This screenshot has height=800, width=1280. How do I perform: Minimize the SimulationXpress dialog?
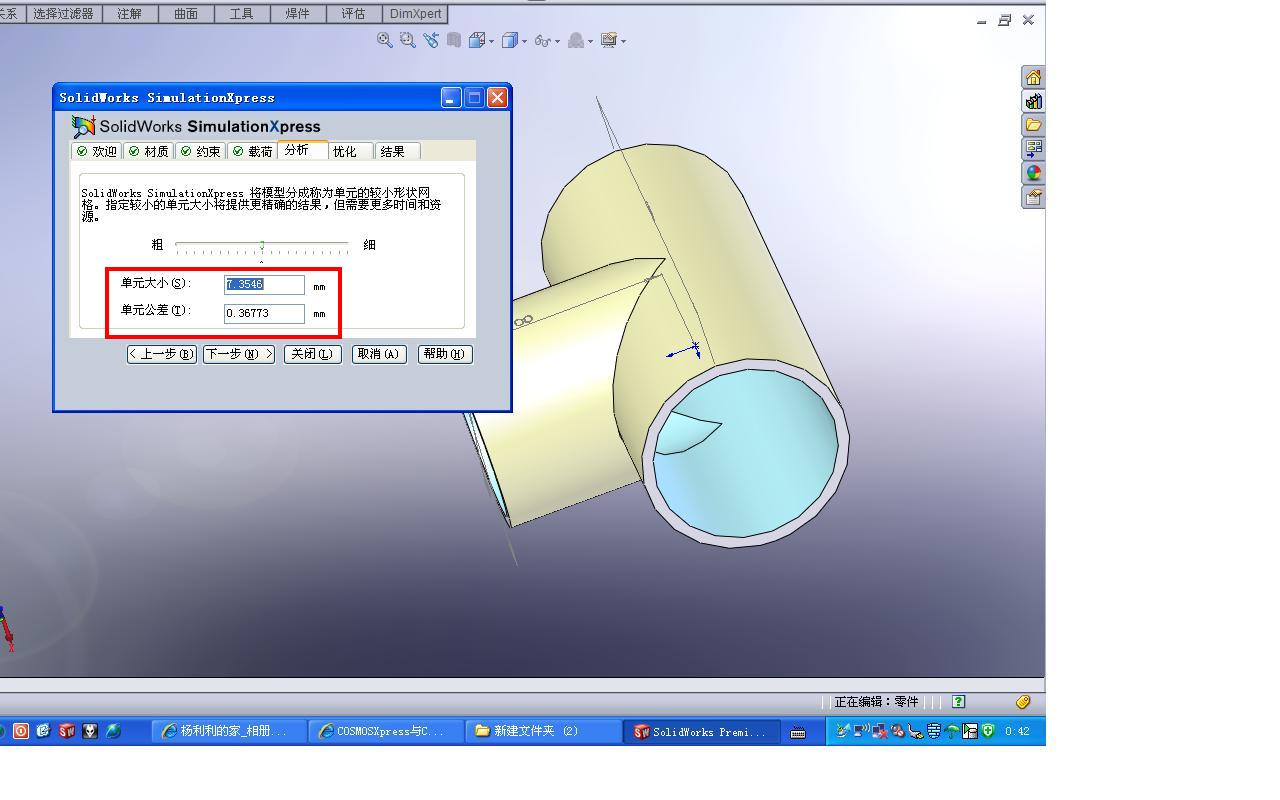(x=451, y=97)
